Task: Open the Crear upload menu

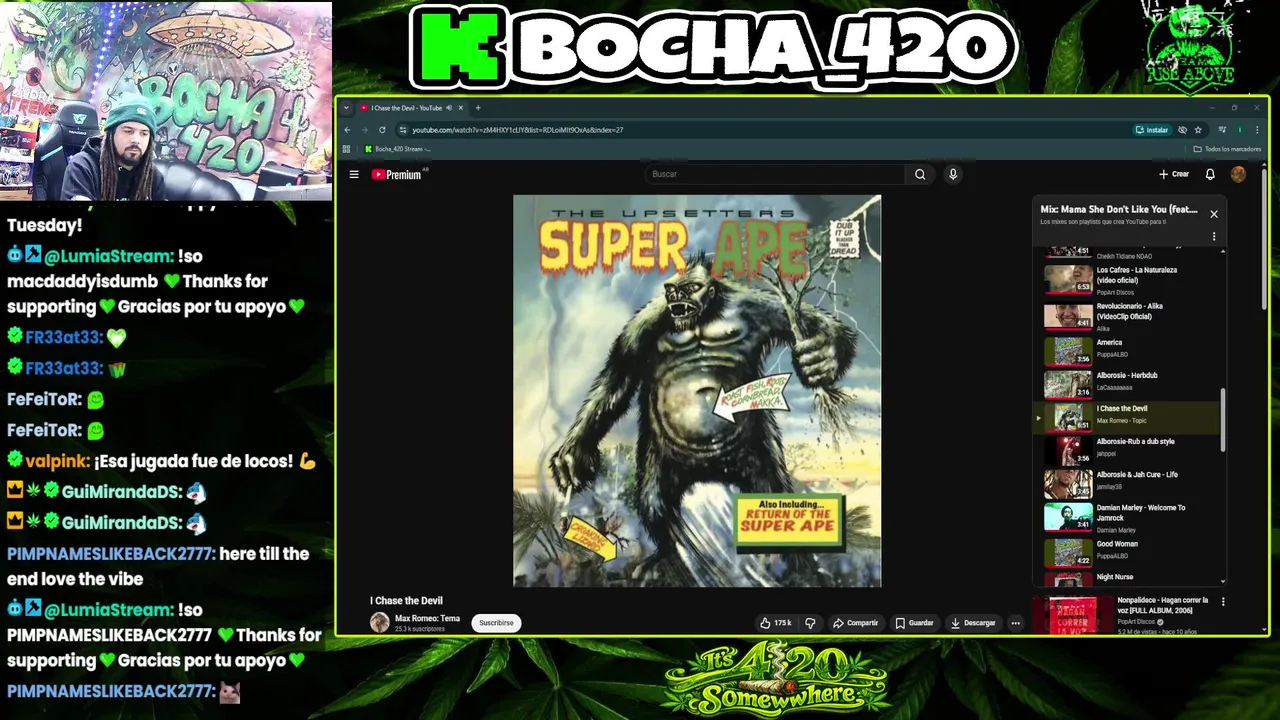Action: tap(1174, 174)
